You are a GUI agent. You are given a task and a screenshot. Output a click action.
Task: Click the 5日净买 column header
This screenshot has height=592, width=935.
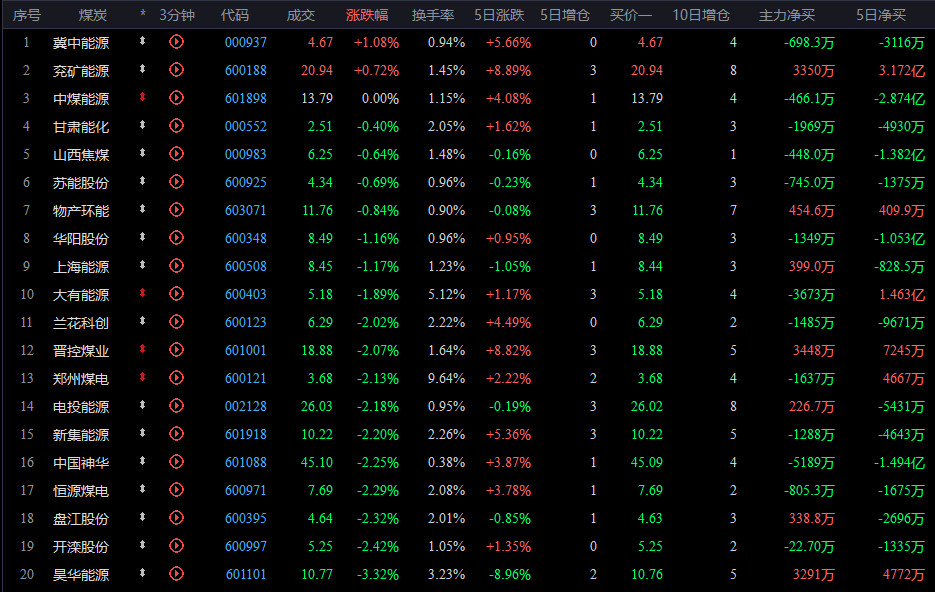point(881,15)
